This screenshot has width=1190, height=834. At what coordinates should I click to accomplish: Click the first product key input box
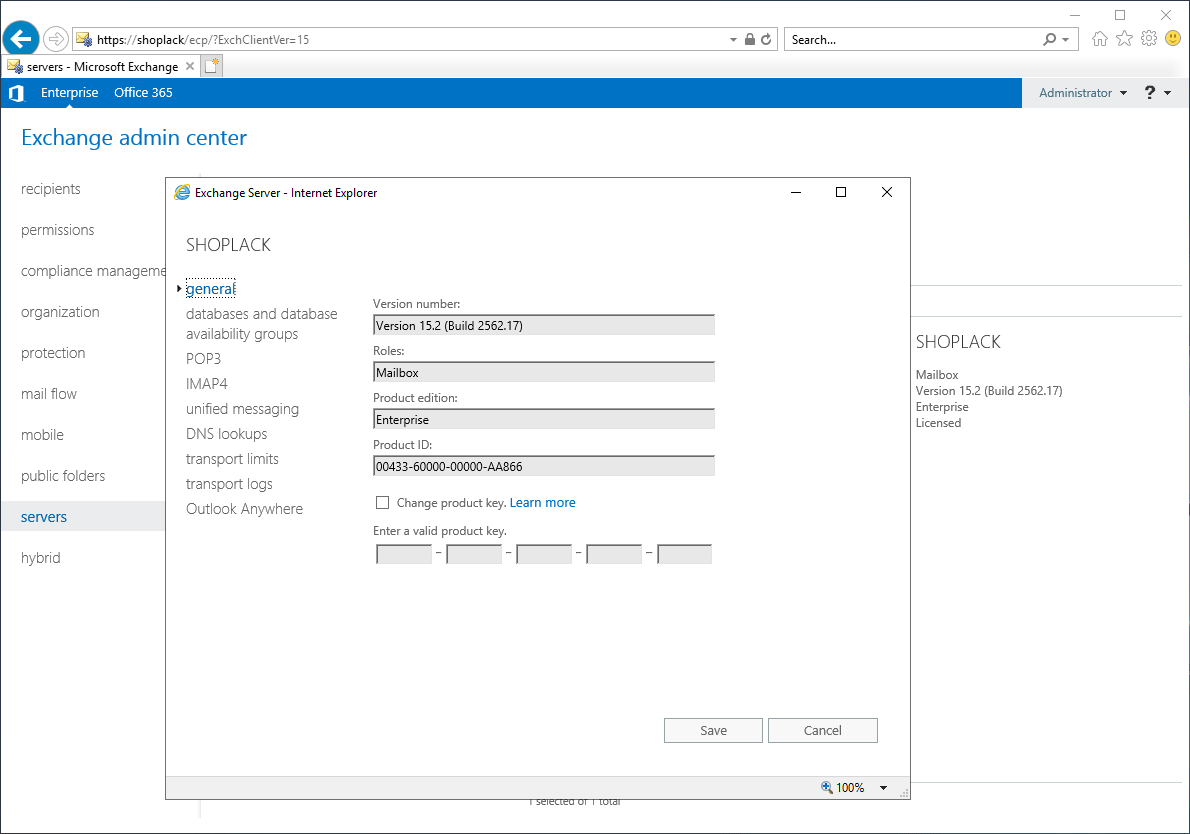(404, 554)
